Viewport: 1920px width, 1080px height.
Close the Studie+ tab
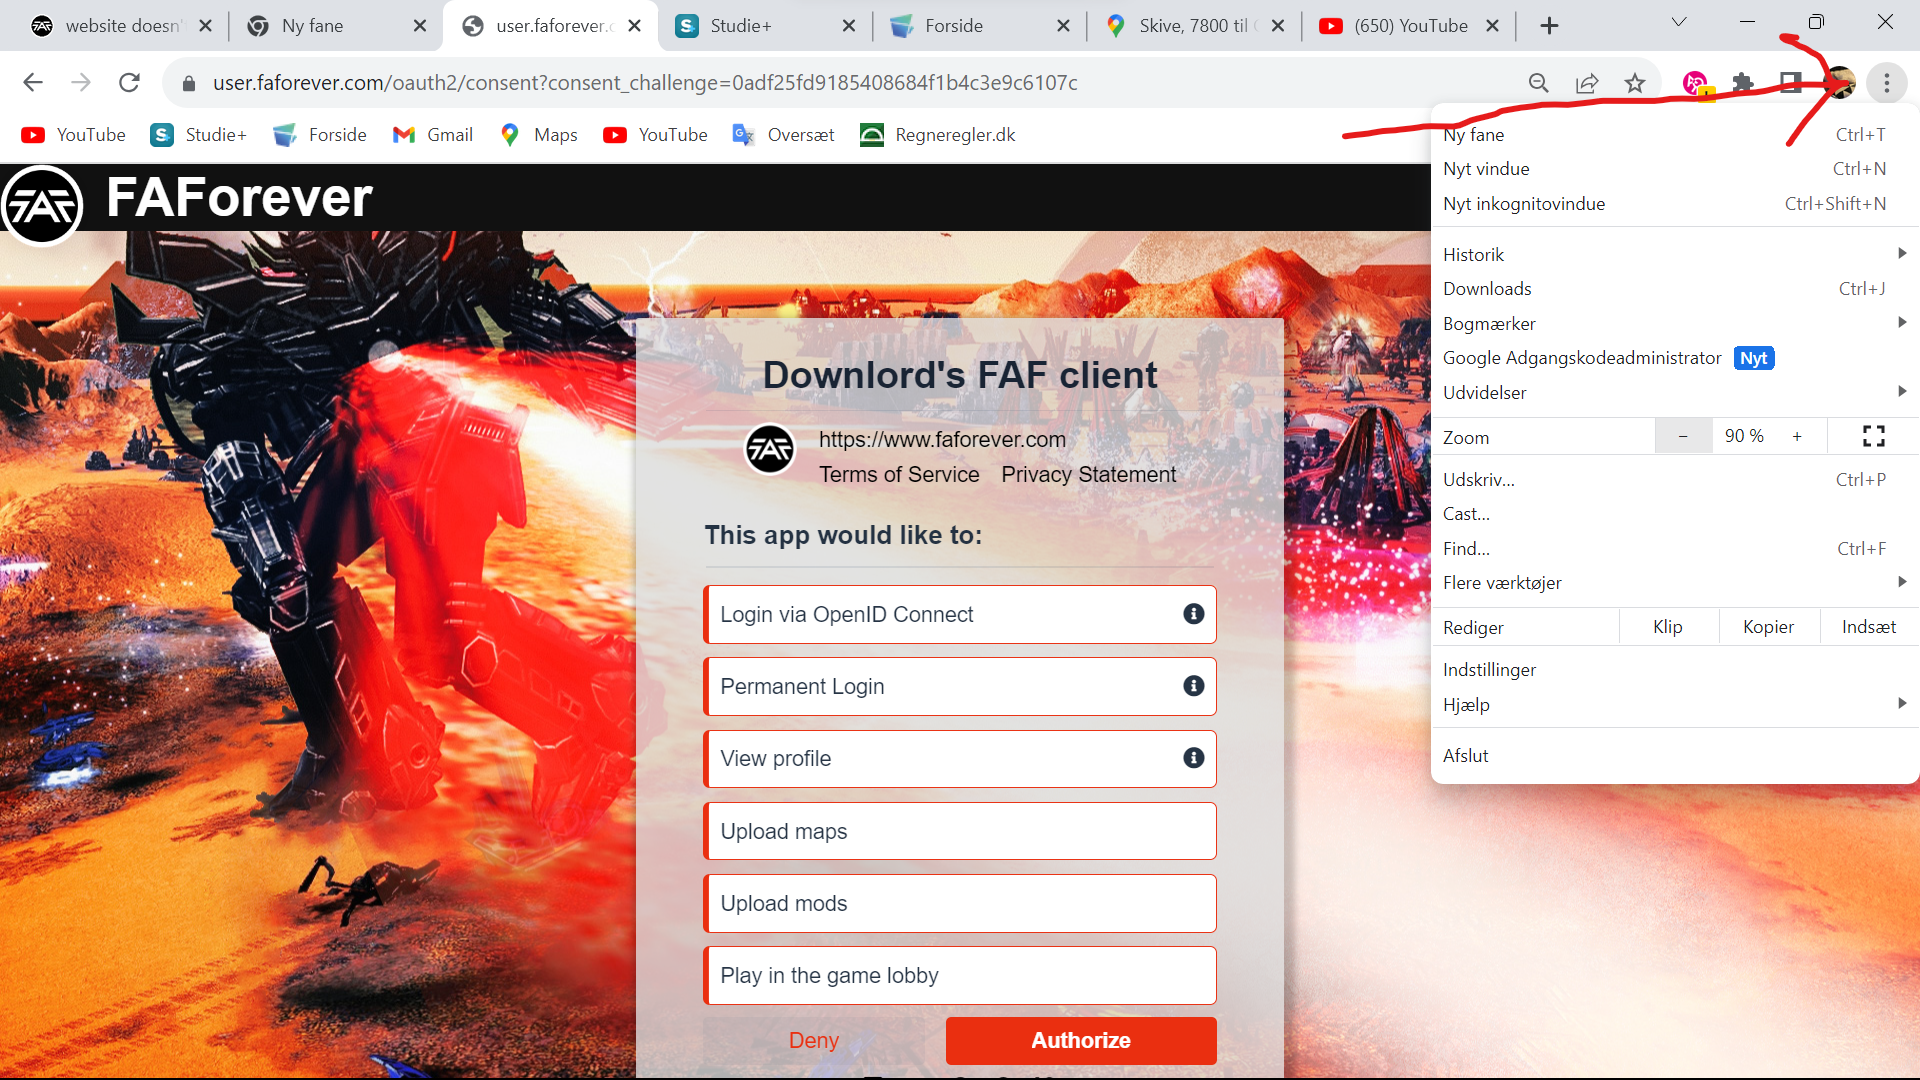click(849, 26)
